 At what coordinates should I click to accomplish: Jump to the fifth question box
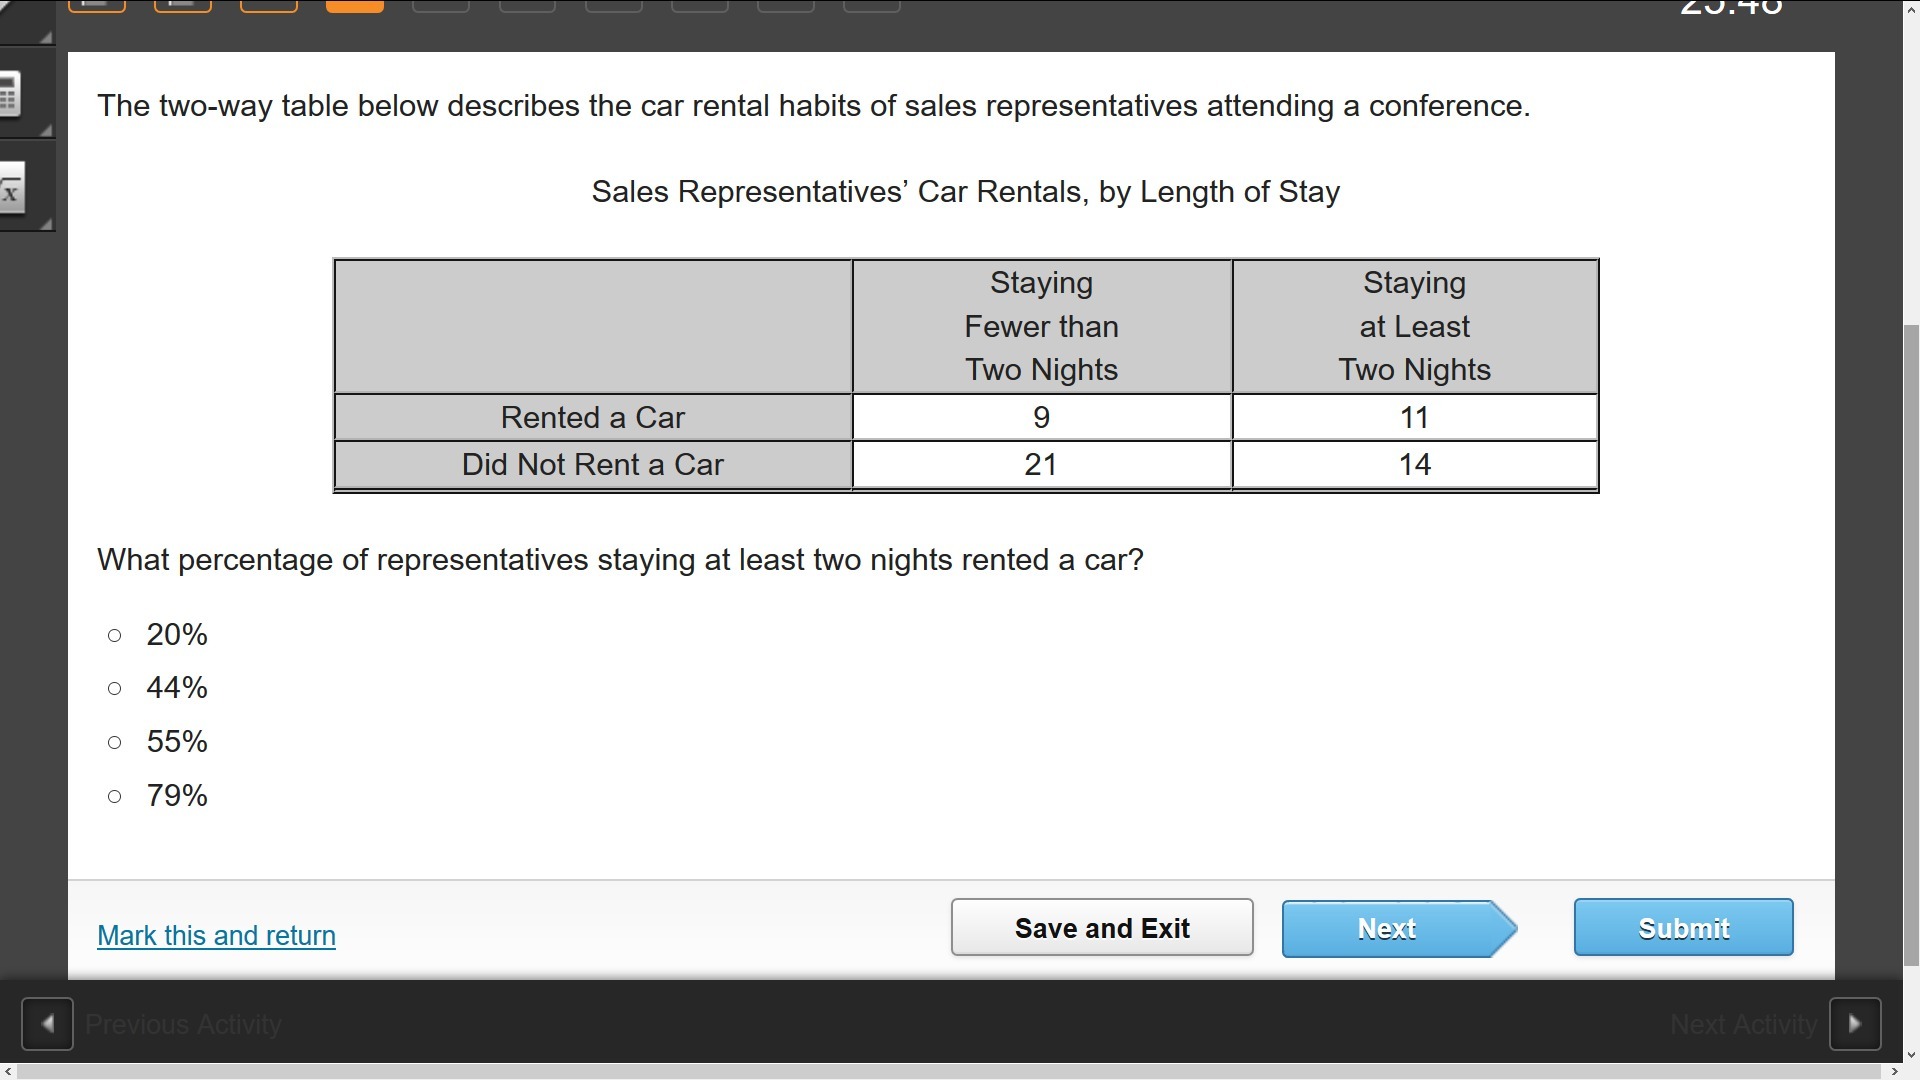click(x=441, y=6)
